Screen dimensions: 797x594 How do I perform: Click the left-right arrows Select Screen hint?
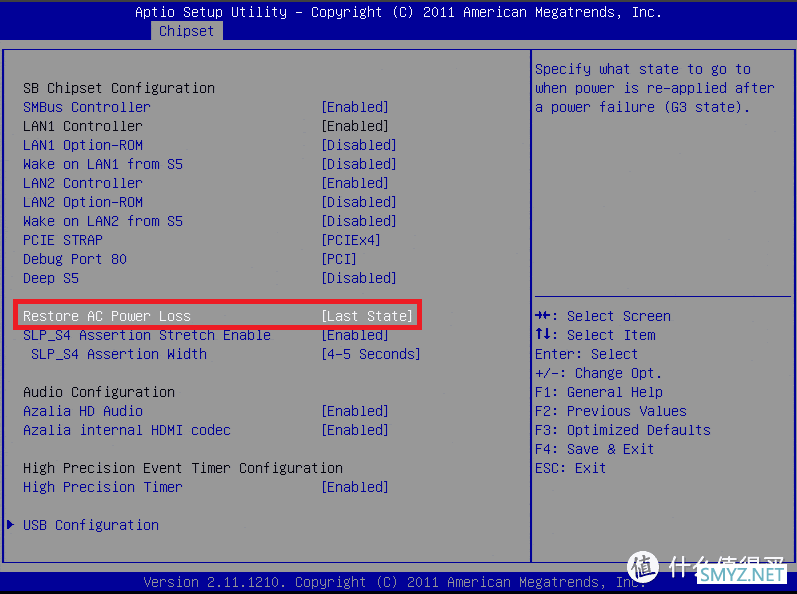603,316
